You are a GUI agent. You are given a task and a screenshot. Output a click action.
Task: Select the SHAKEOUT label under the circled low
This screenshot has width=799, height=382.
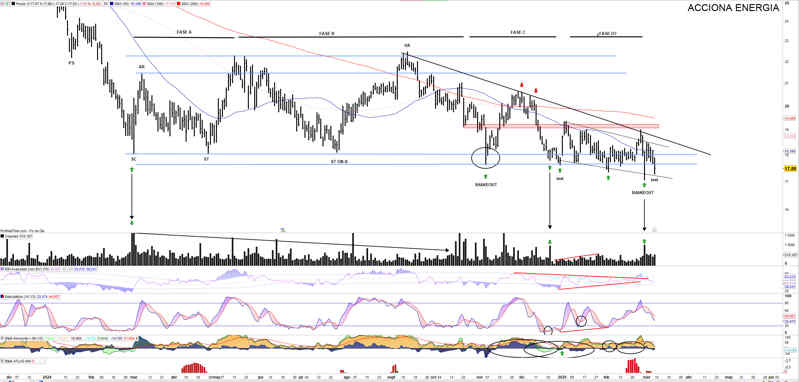[x=486, y=184]
